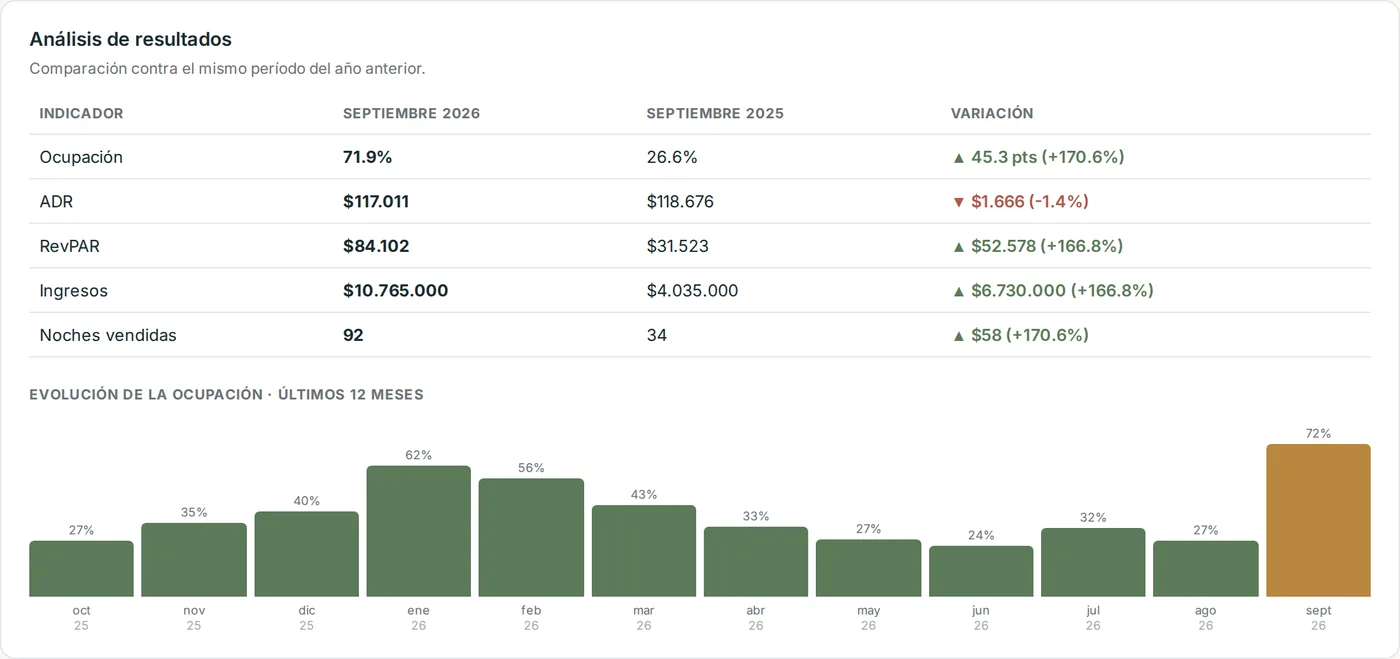Viewport: 1400px width, 659px height.
Task: Select the abr 26 occupancy bar
Action: coord(756,562)
